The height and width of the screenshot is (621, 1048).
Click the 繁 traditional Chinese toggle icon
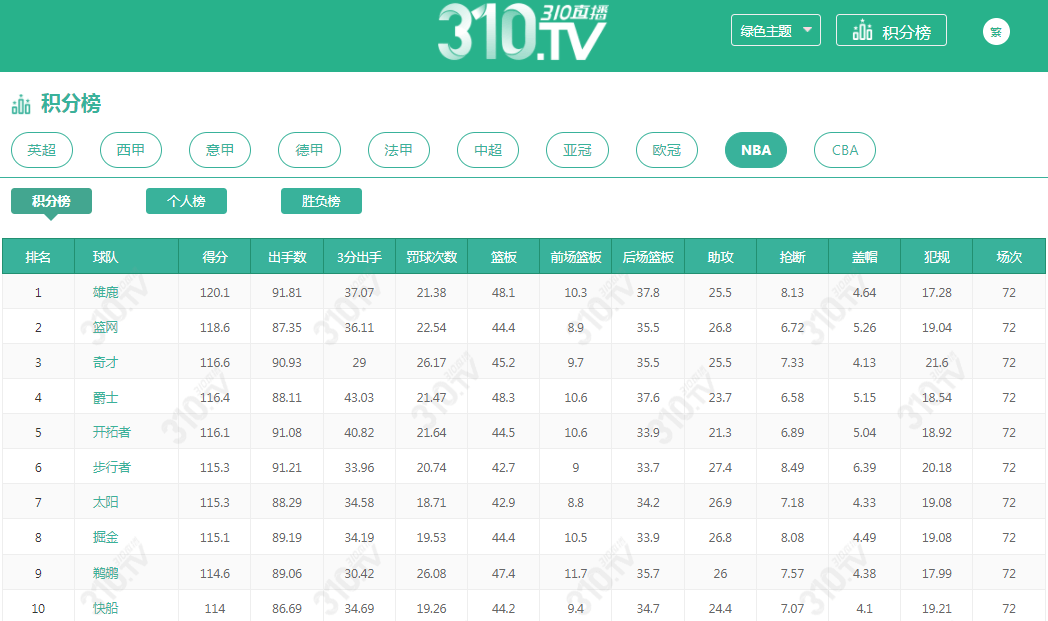coord(996,31)
